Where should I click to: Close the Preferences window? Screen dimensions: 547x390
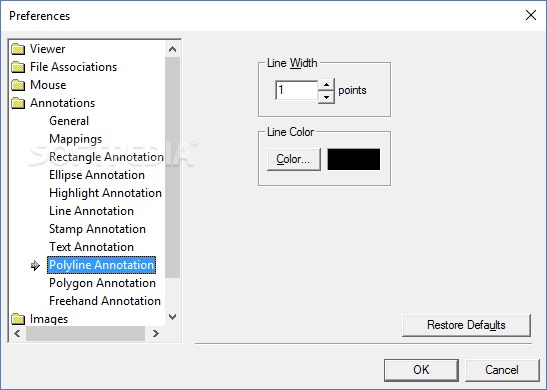coord(531,15)
